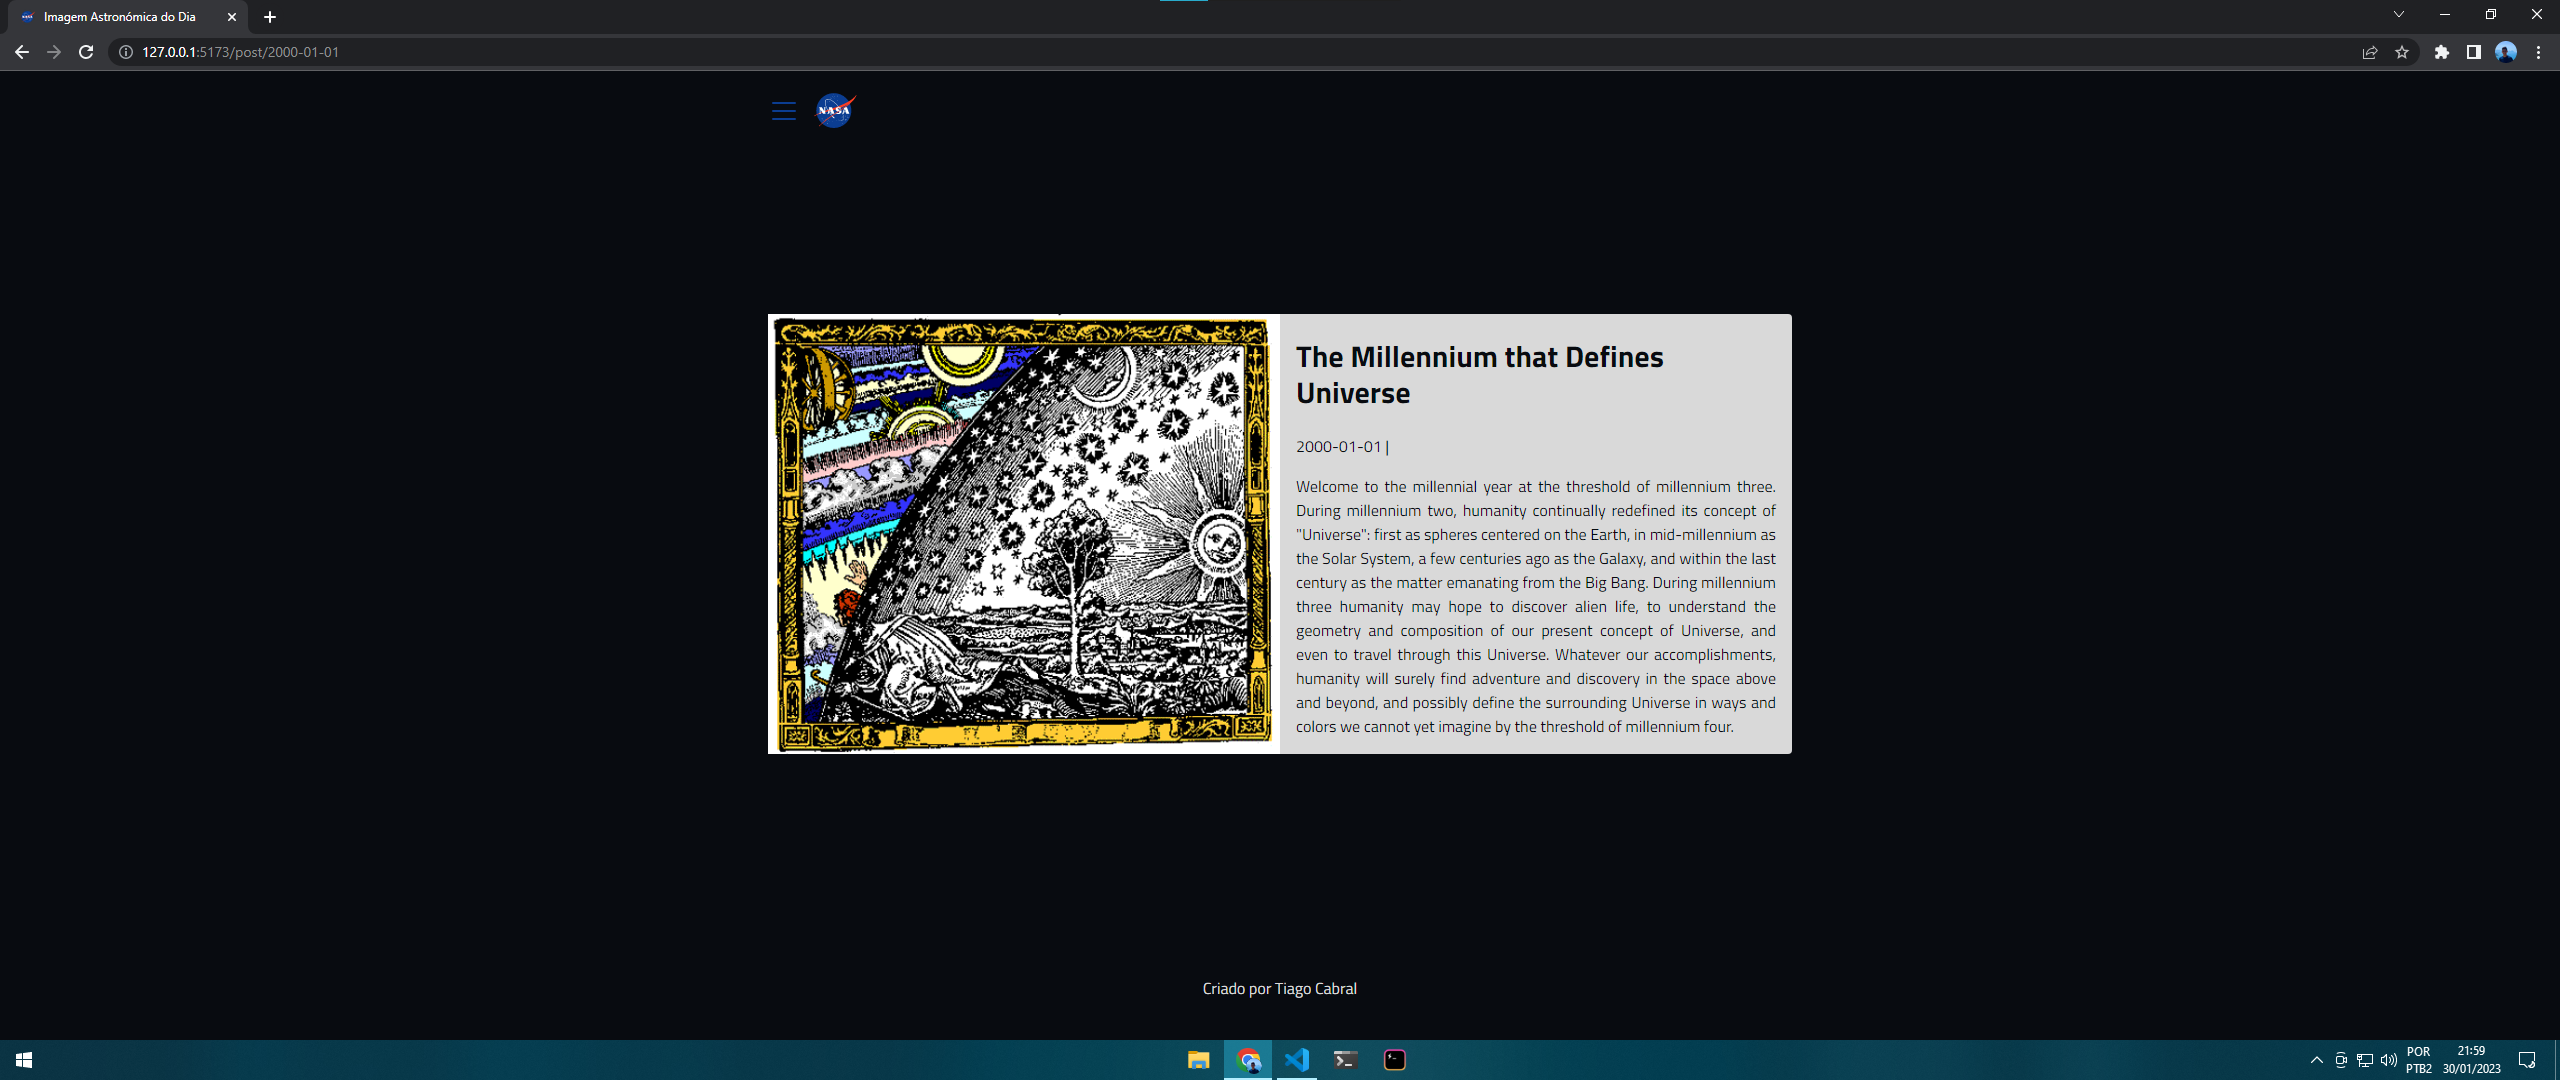
Task: Click the speaker icon in the system tray
Action: tap(2390, 1060)
